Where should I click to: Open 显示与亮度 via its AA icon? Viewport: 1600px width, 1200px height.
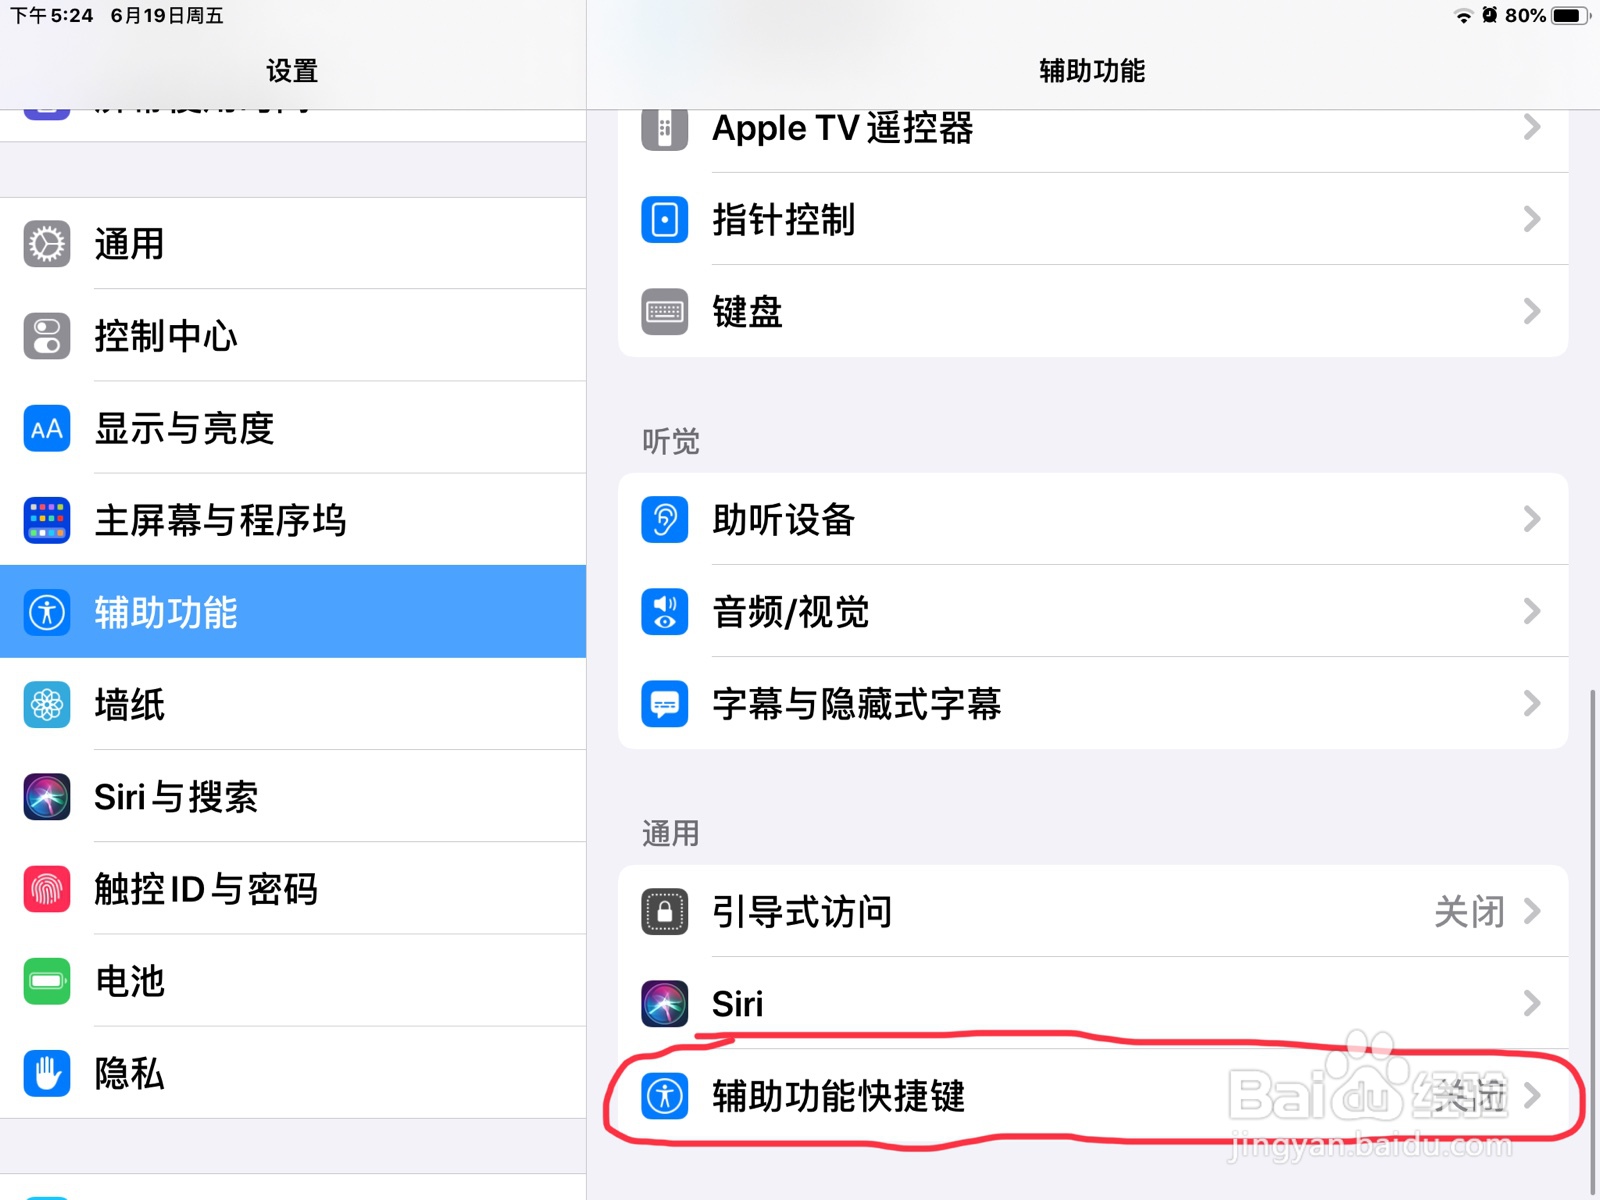(45, 427)
